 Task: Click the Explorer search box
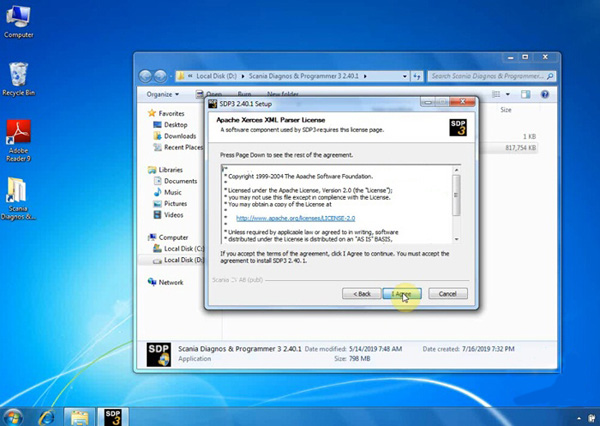click(x=492, y=76)
